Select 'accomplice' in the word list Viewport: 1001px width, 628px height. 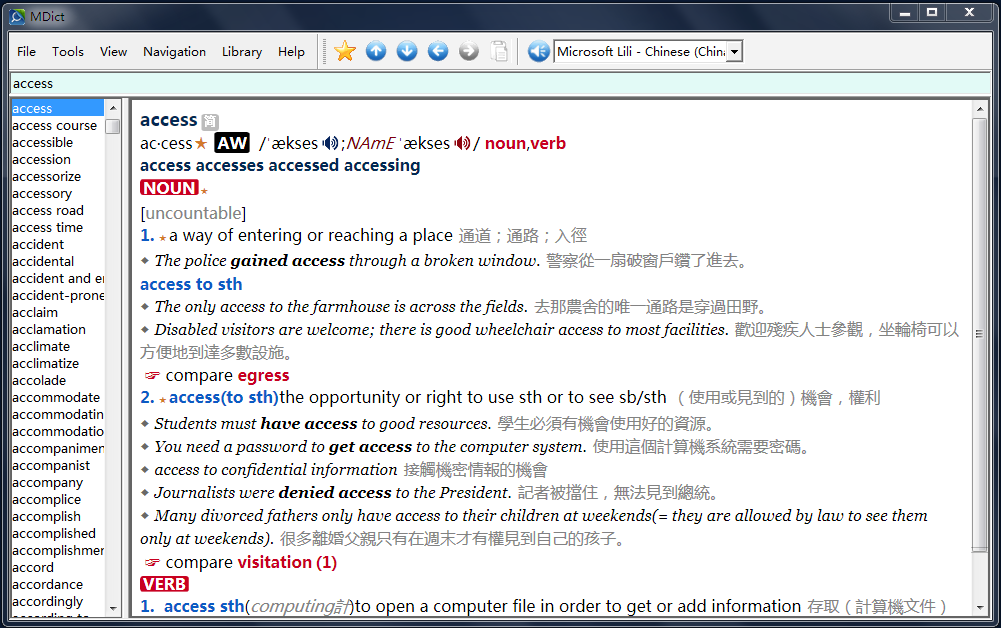click(x=47, y=500)
